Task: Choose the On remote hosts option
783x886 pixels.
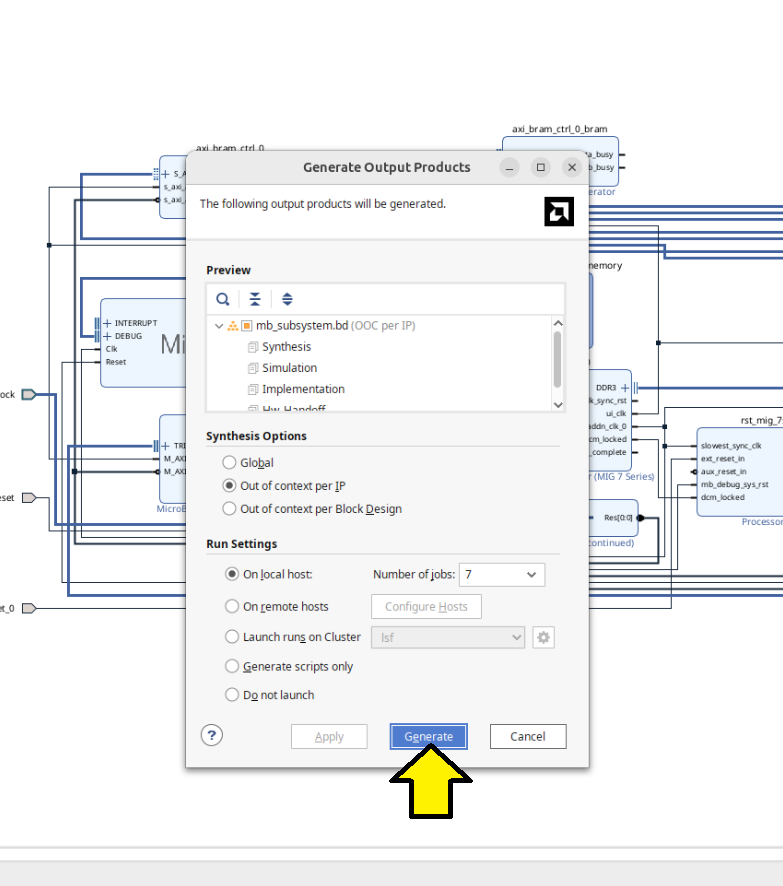Action: tap(232, 607)
